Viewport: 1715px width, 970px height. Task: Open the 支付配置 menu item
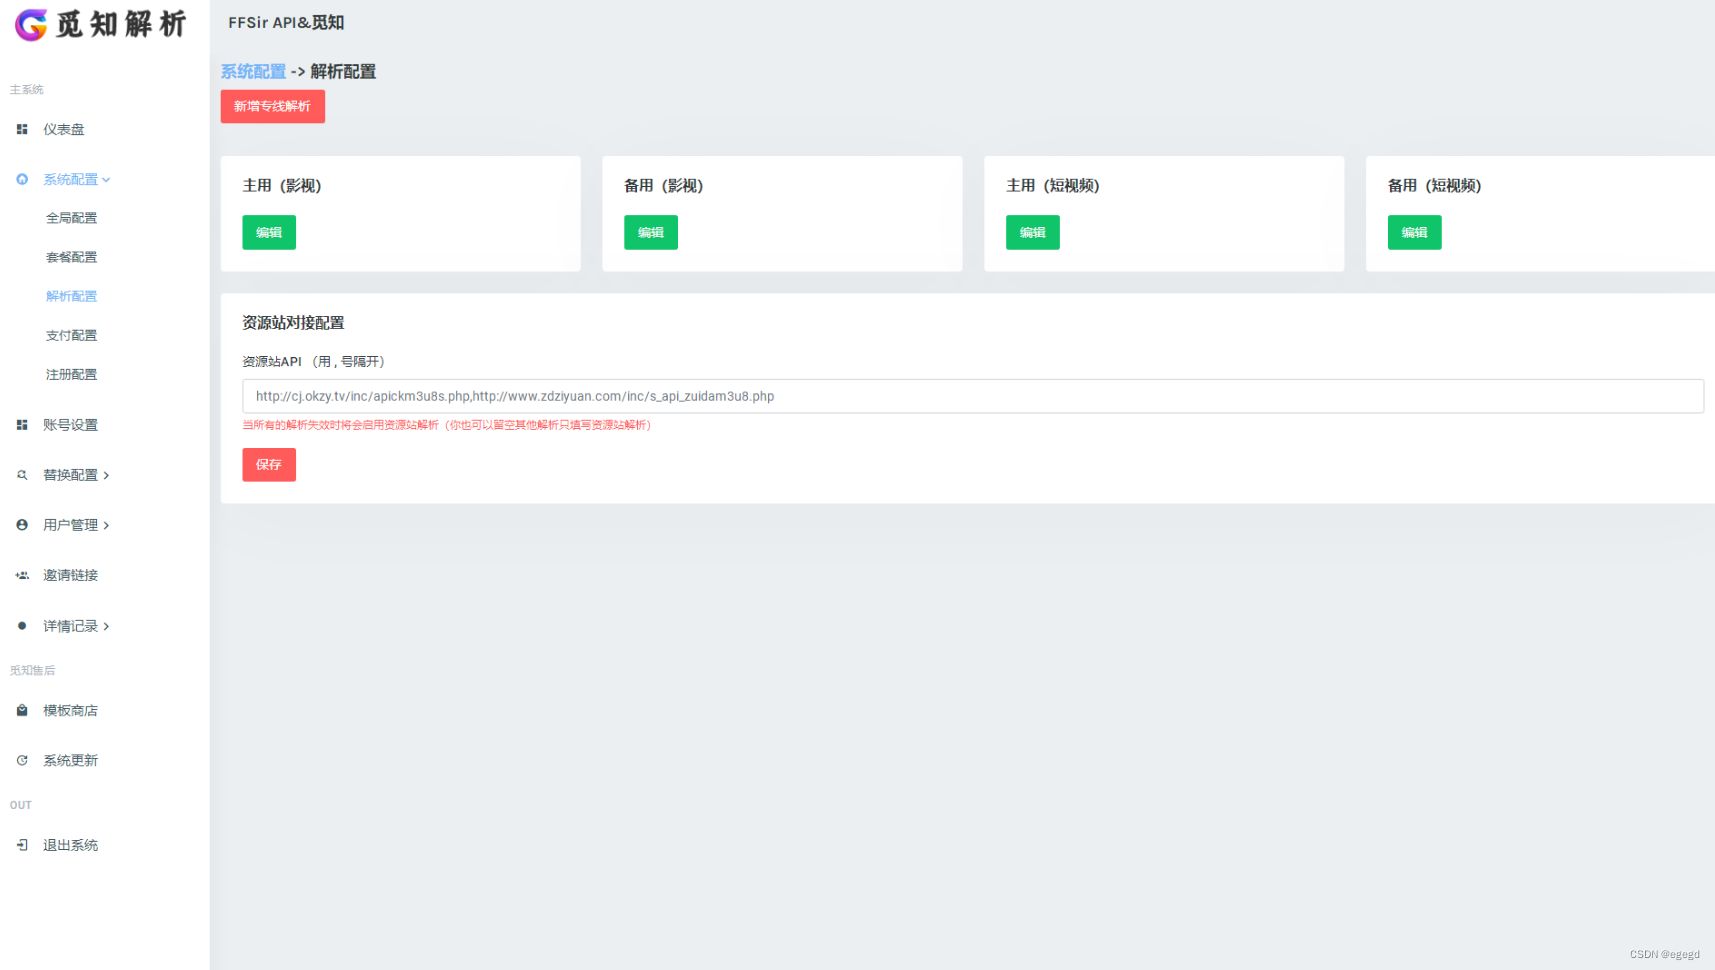(x=70, y=335)
